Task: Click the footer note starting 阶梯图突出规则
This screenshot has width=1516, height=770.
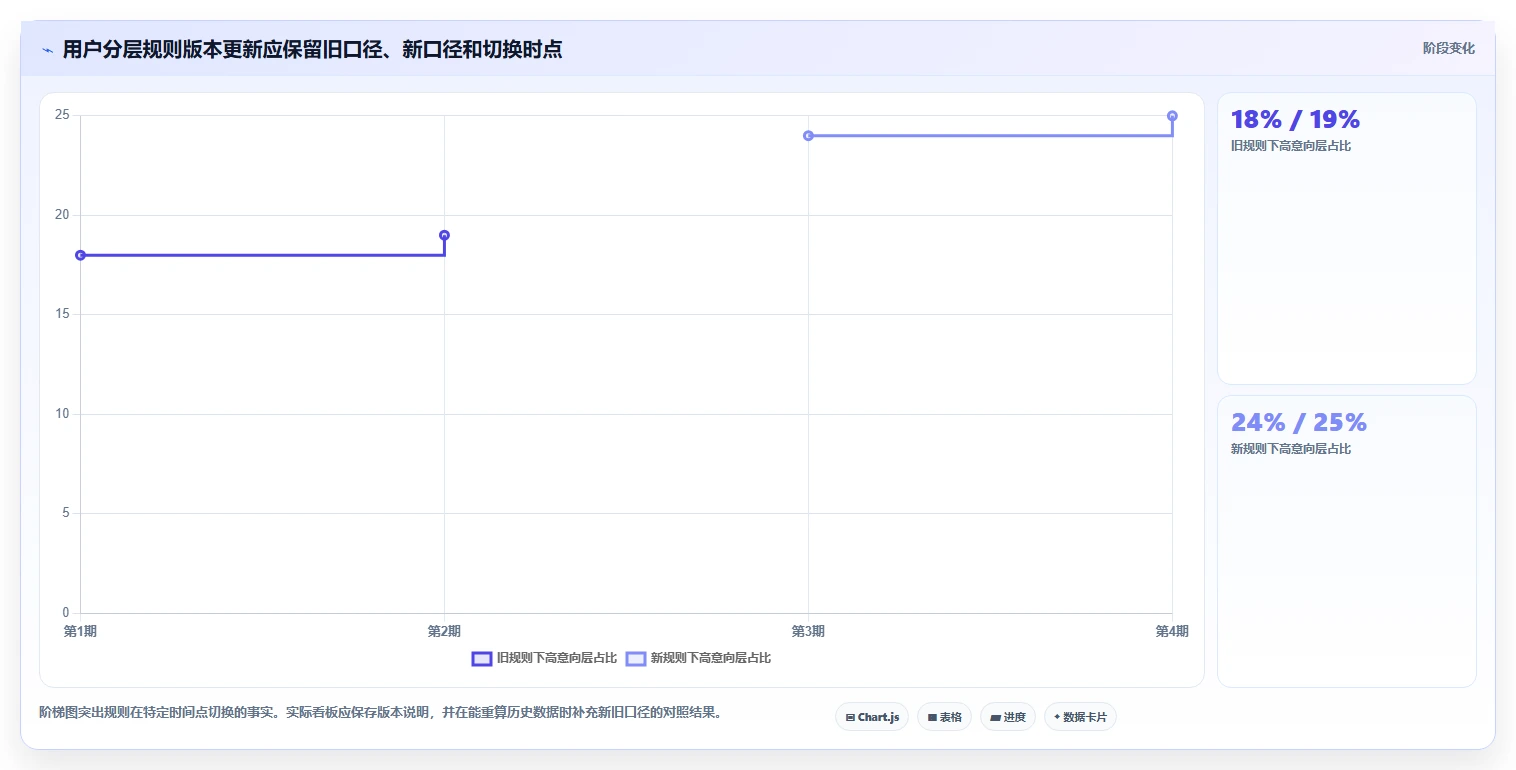Action: [381, 713]
